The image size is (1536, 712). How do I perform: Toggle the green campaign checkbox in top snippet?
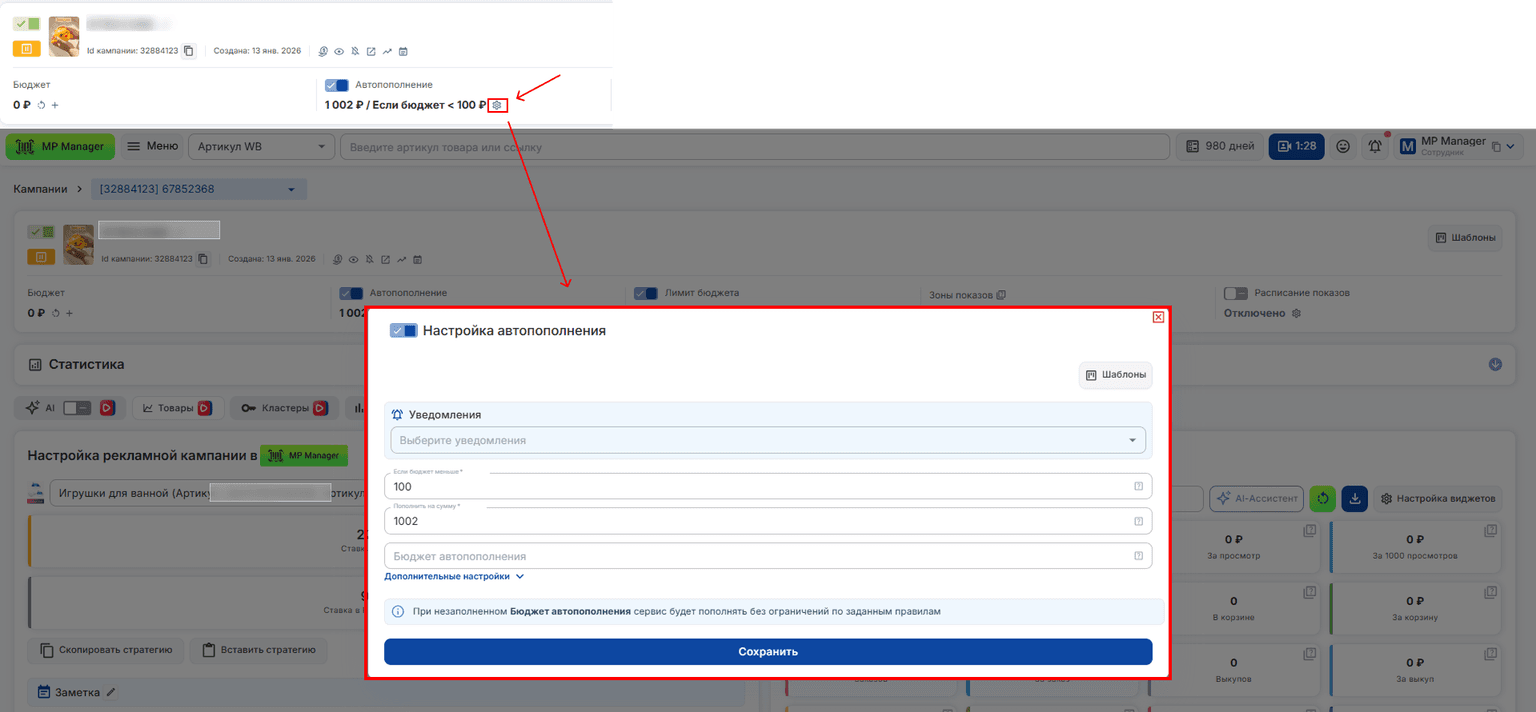27,23
